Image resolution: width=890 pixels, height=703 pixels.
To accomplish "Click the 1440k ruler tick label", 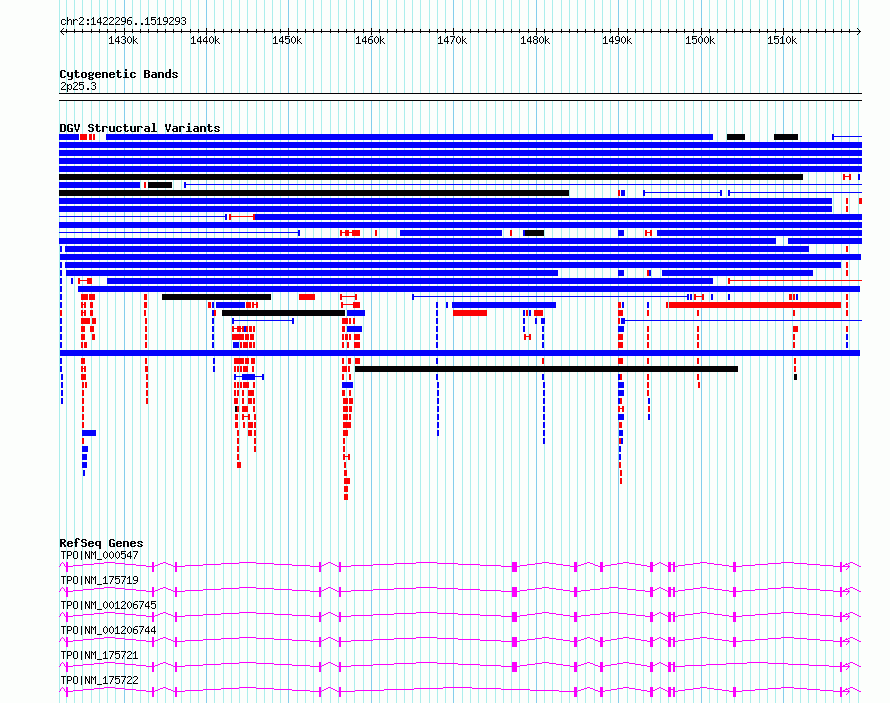I will pyautogui.click(x=205, y=40).
